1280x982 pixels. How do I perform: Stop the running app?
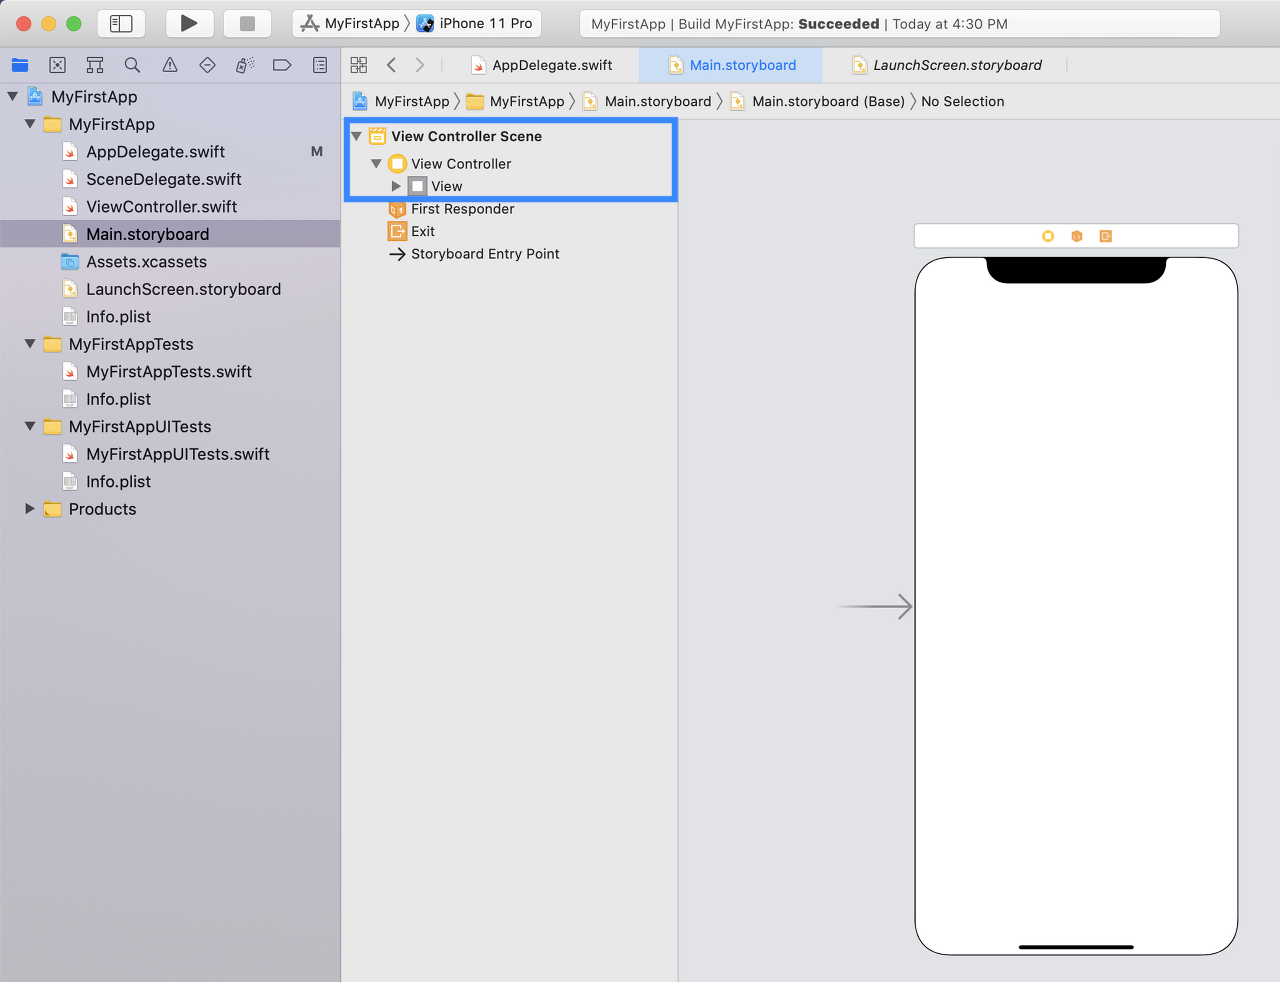point(247,23)
